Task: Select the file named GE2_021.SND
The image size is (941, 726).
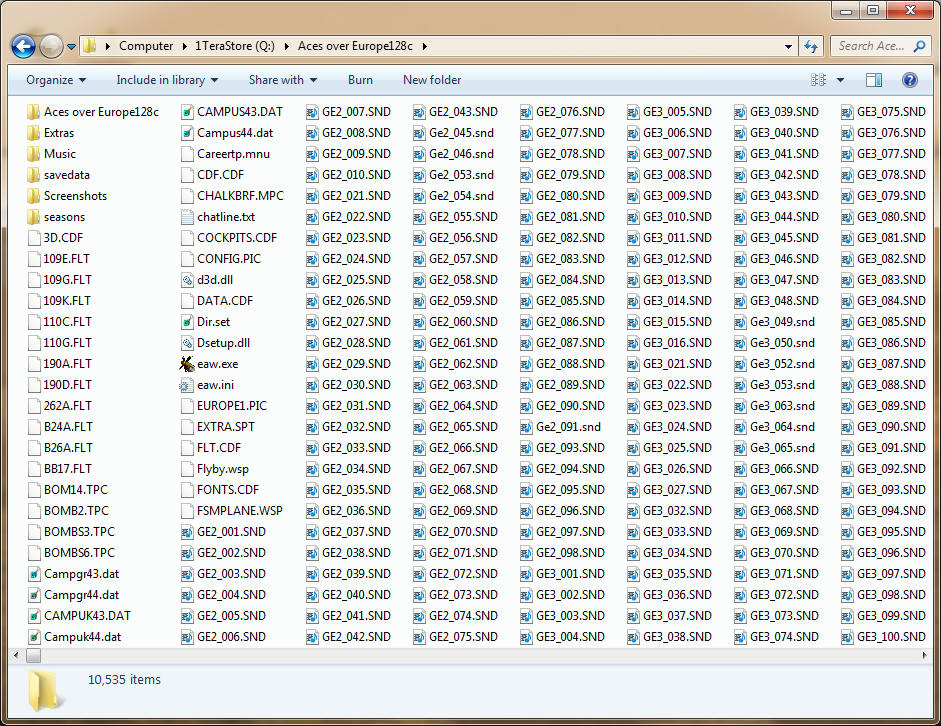Action: tap(356, 196)
